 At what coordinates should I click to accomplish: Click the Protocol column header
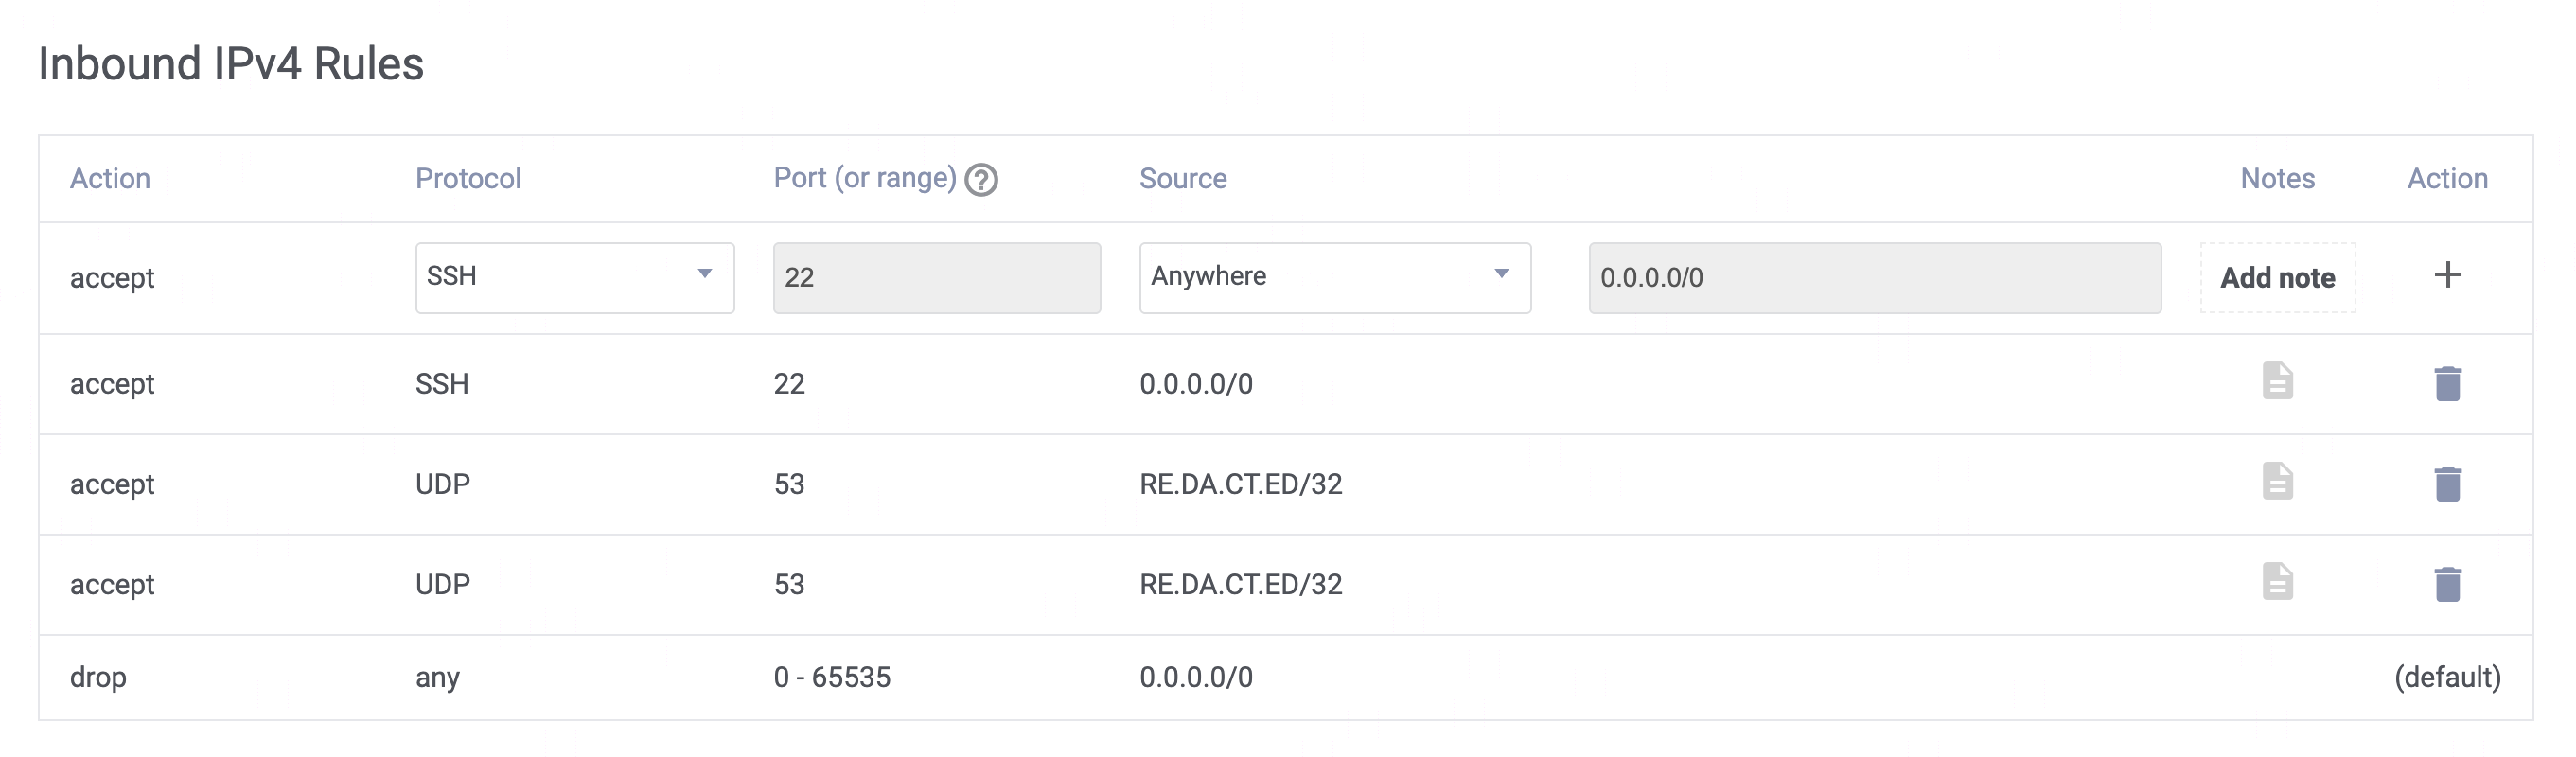(468, 178)
